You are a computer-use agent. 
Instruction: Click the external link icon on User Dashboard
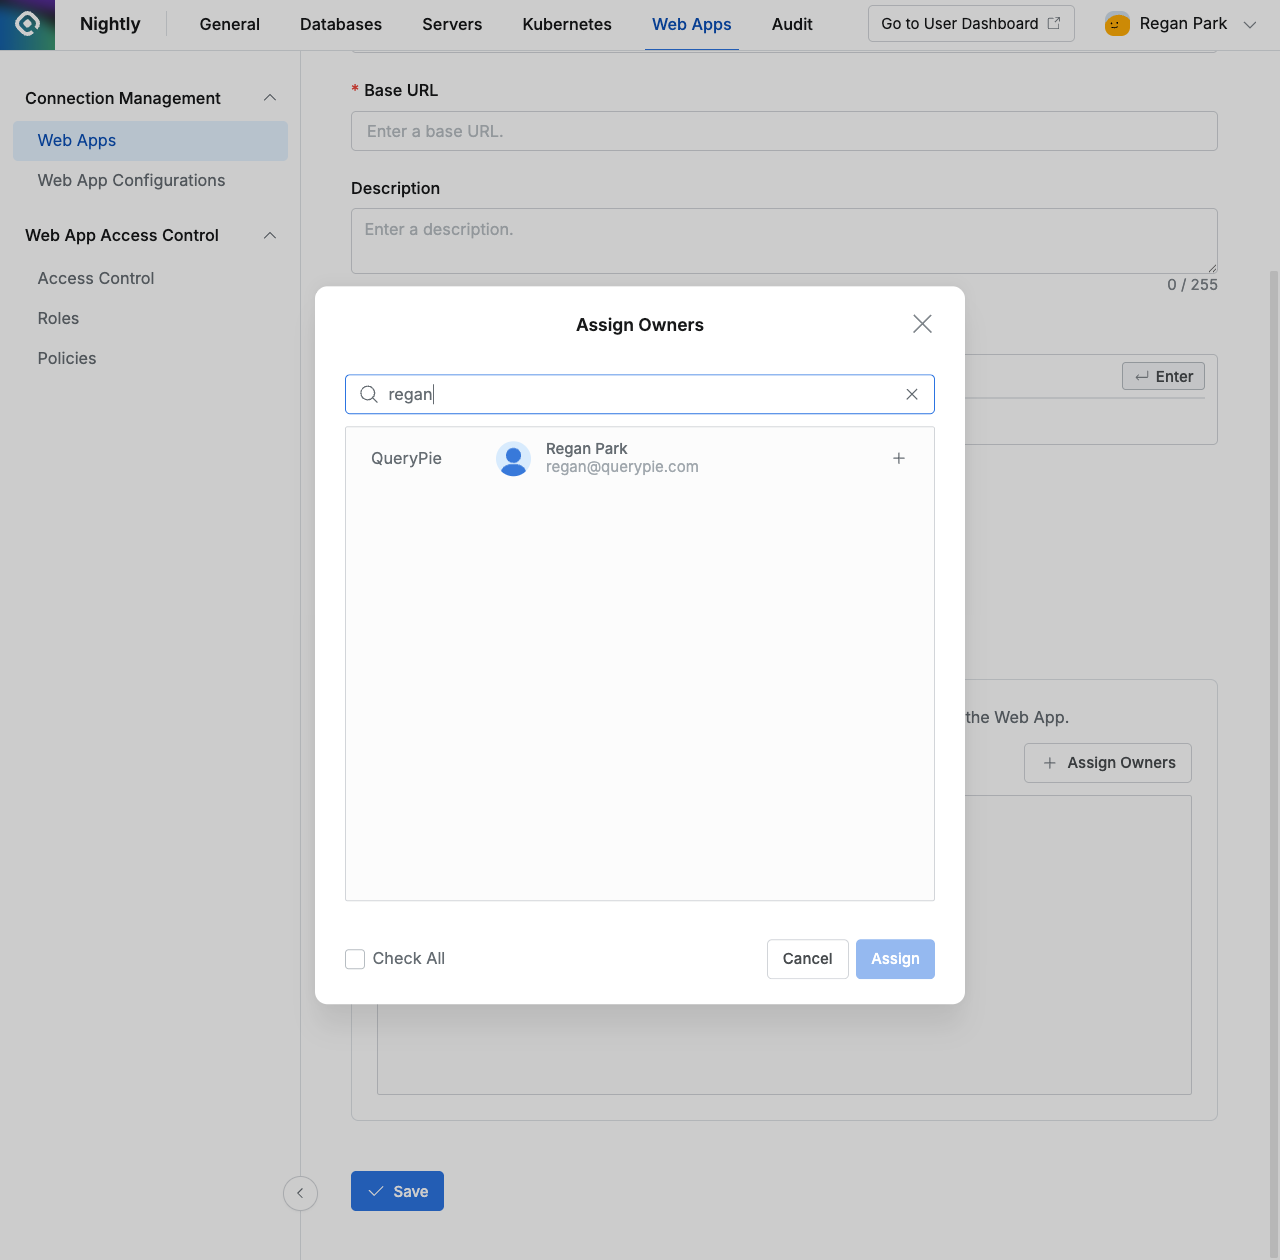[1054, 22]
